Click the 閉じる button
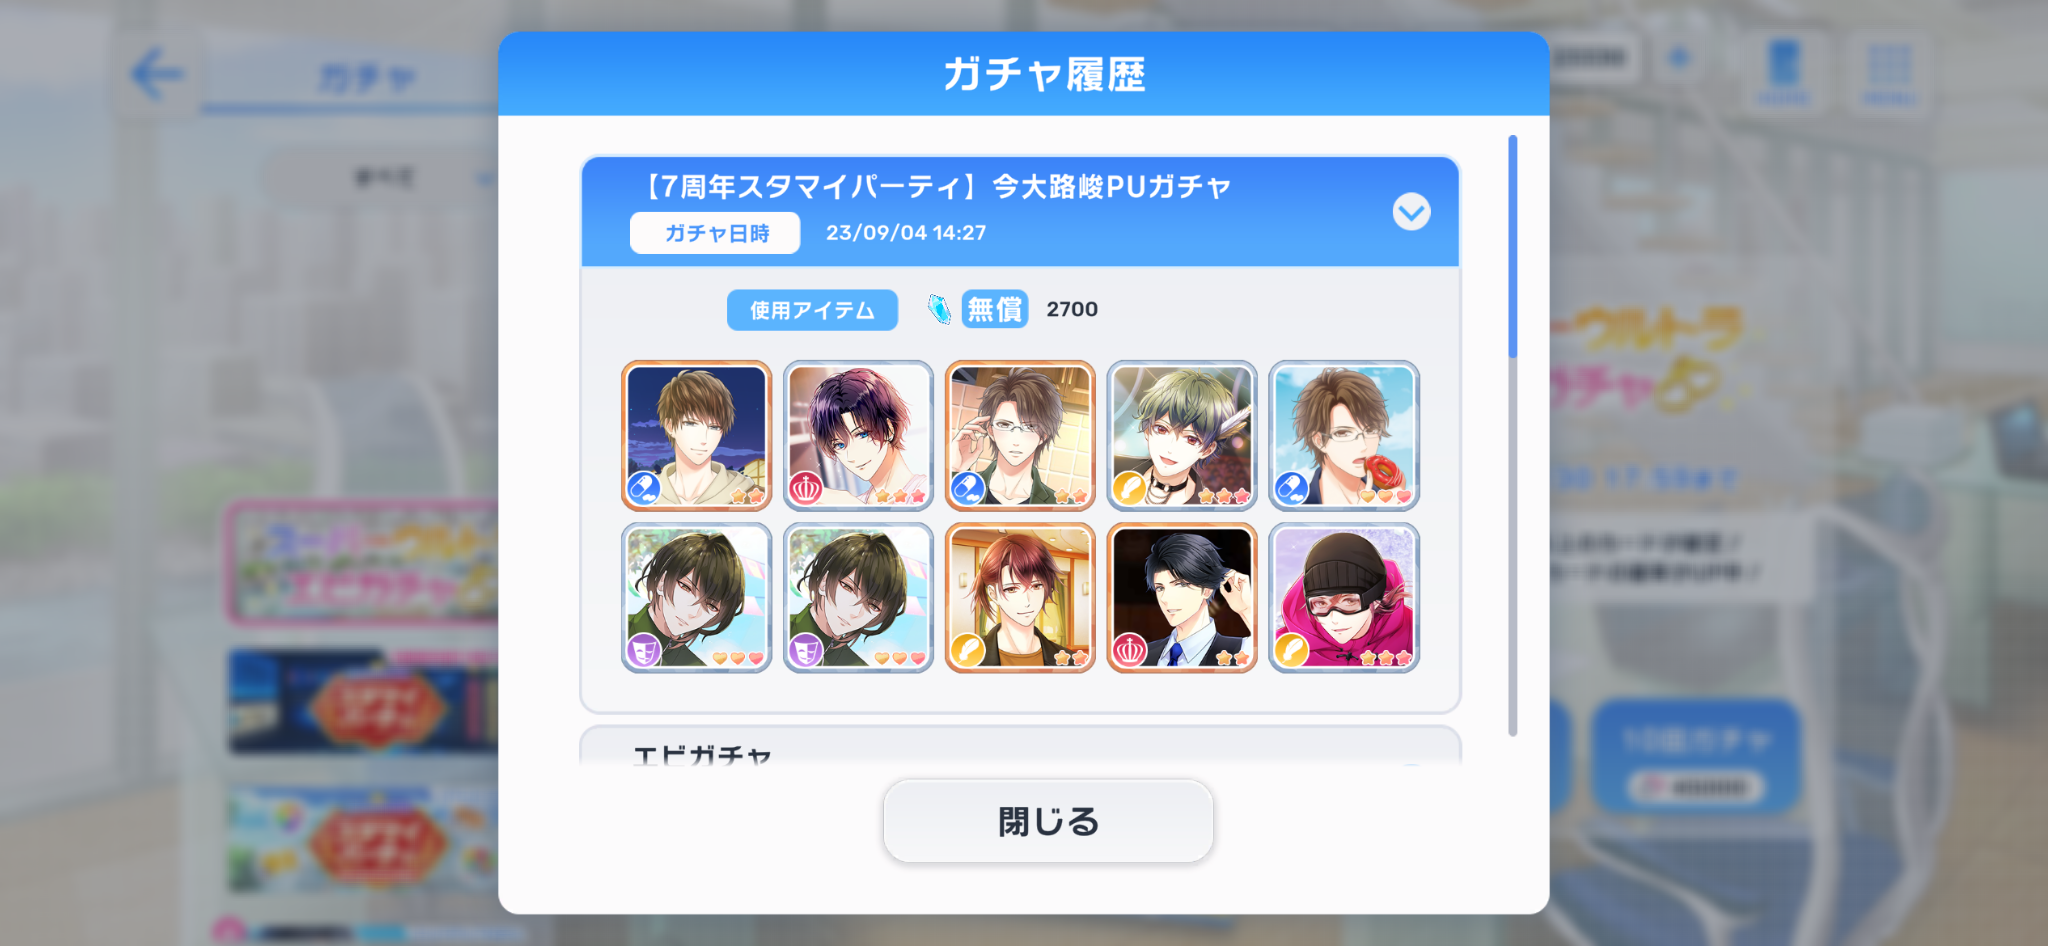Viewport: 2048px width, 946px height. pyautogui.click(x=1048, y=821)
